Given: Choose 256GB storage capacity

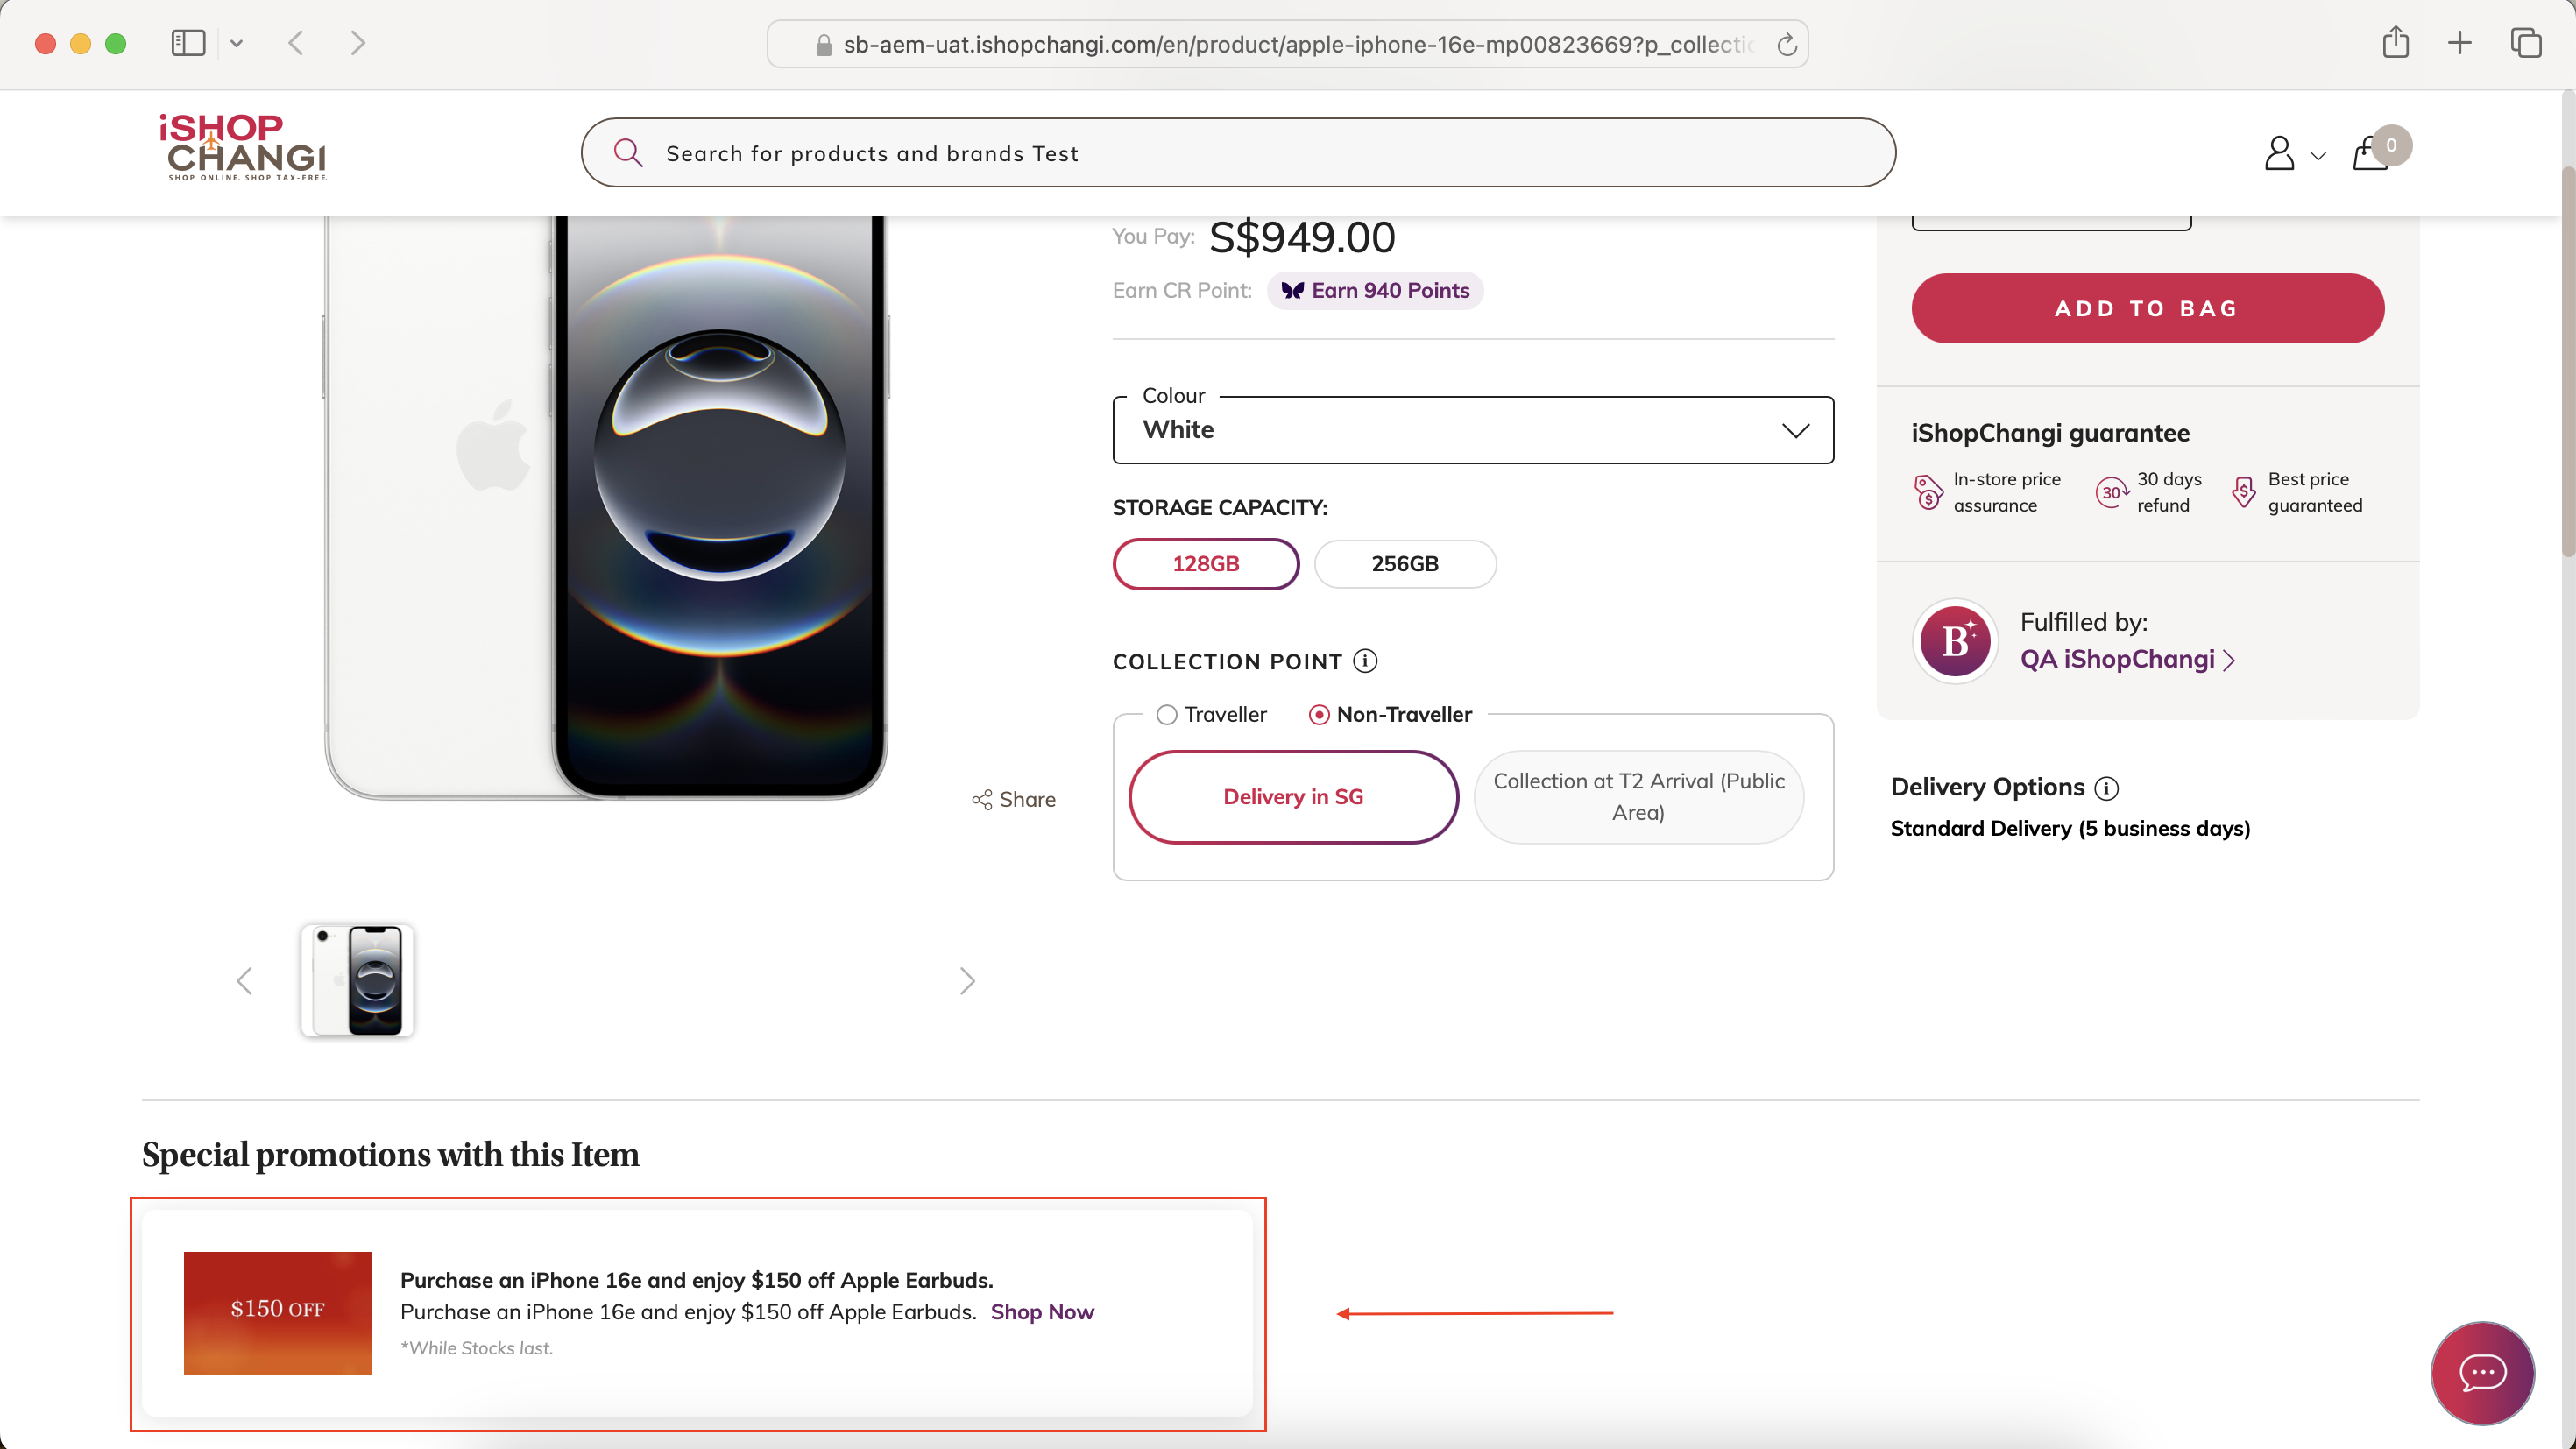Looking at the screenshot, I should point(1405,564).
